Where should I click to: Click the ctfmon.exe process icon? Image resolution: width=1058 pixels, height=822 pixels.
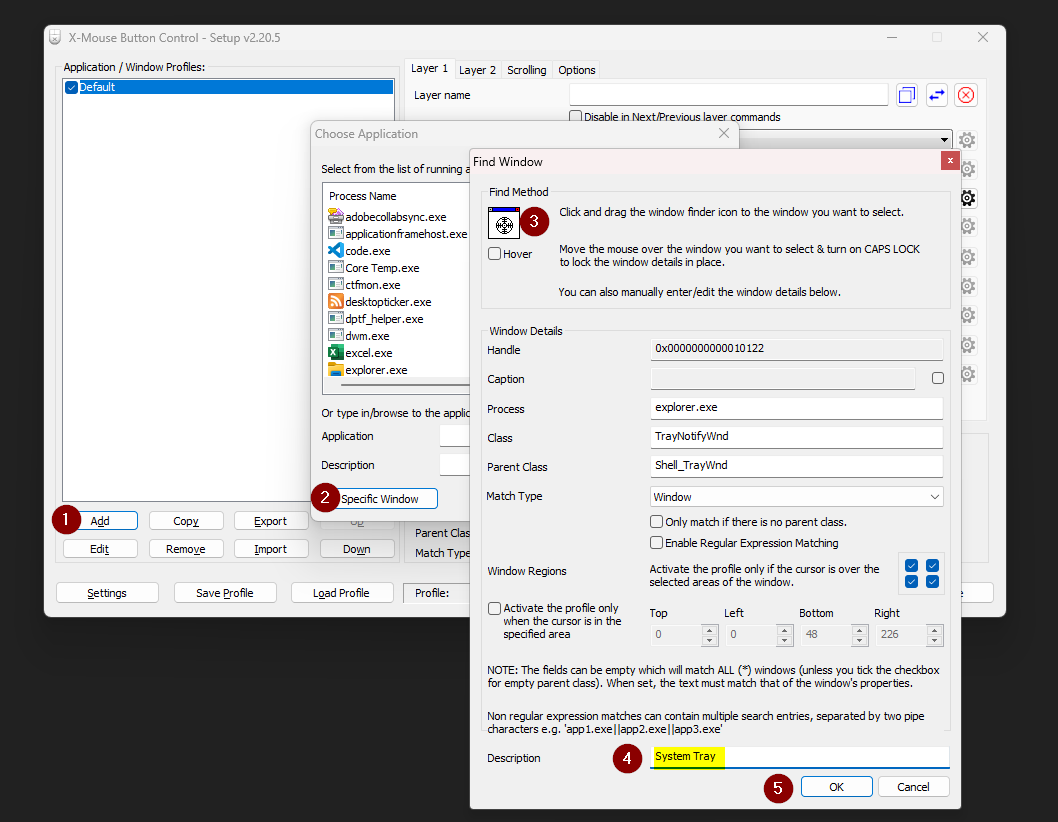335,284
